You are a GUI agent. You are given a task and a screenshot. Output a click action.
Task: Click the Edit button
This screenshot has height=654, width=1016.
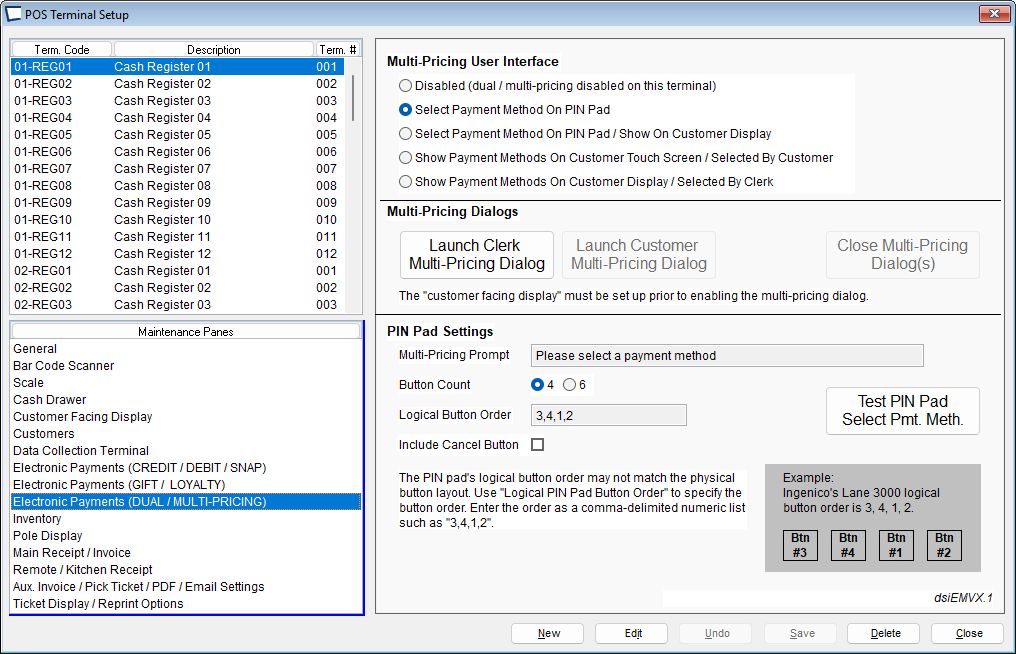tap(632, 633)
